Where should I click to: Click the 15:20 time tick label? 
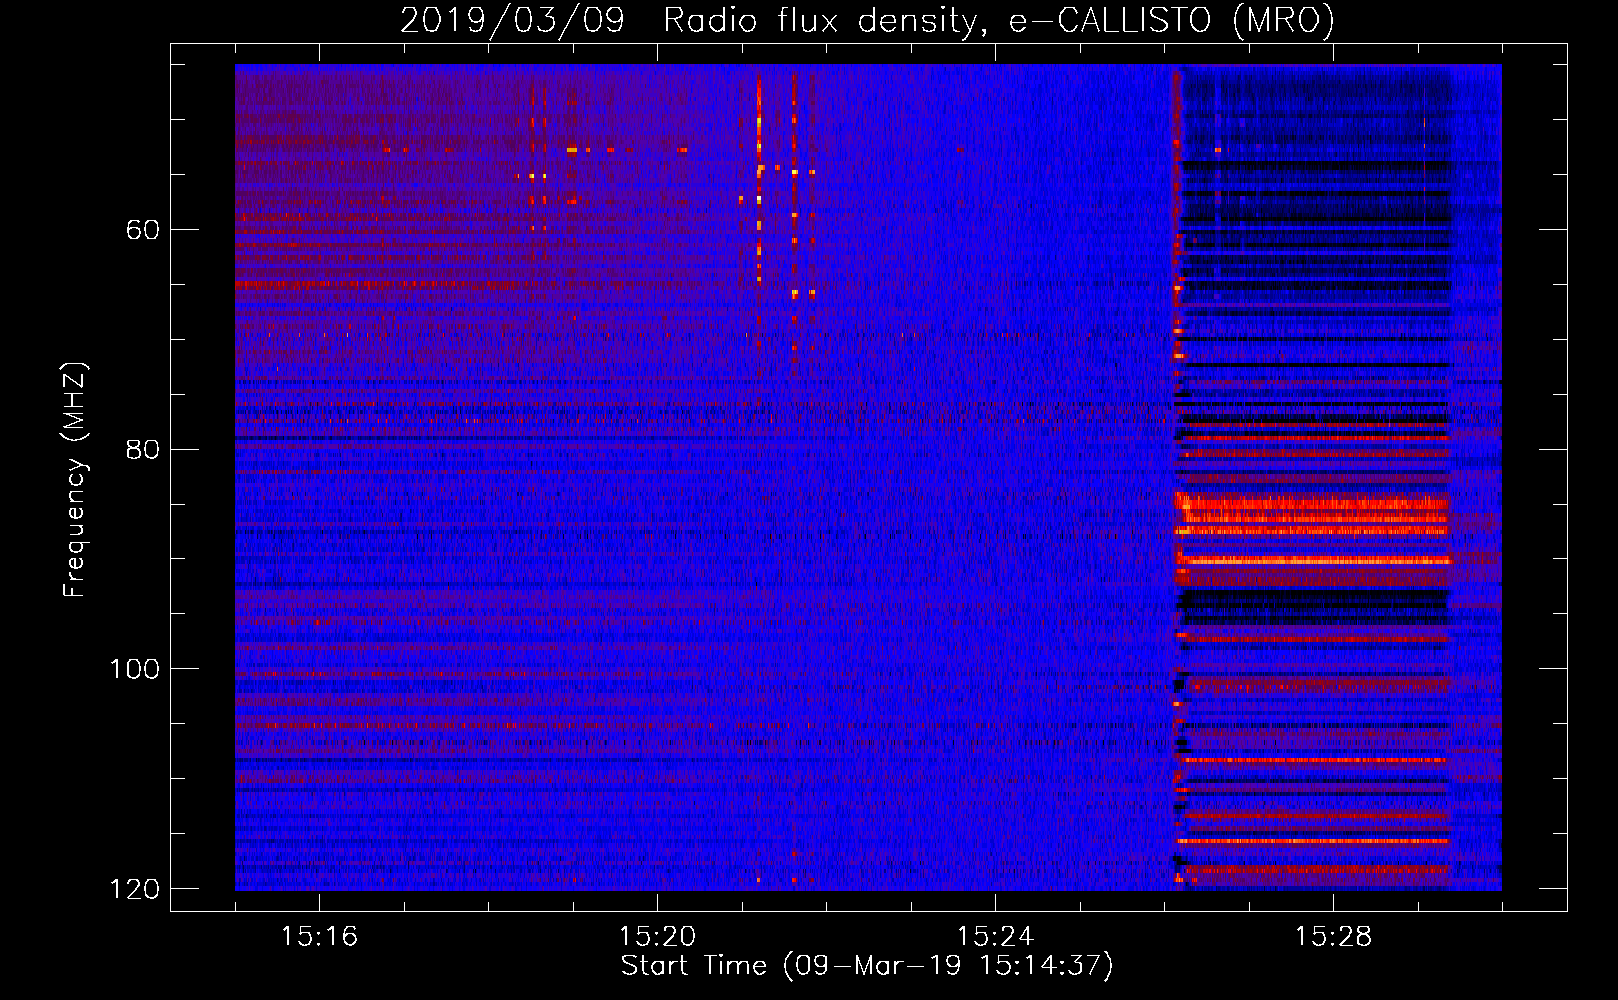click(x=657, y=936)
